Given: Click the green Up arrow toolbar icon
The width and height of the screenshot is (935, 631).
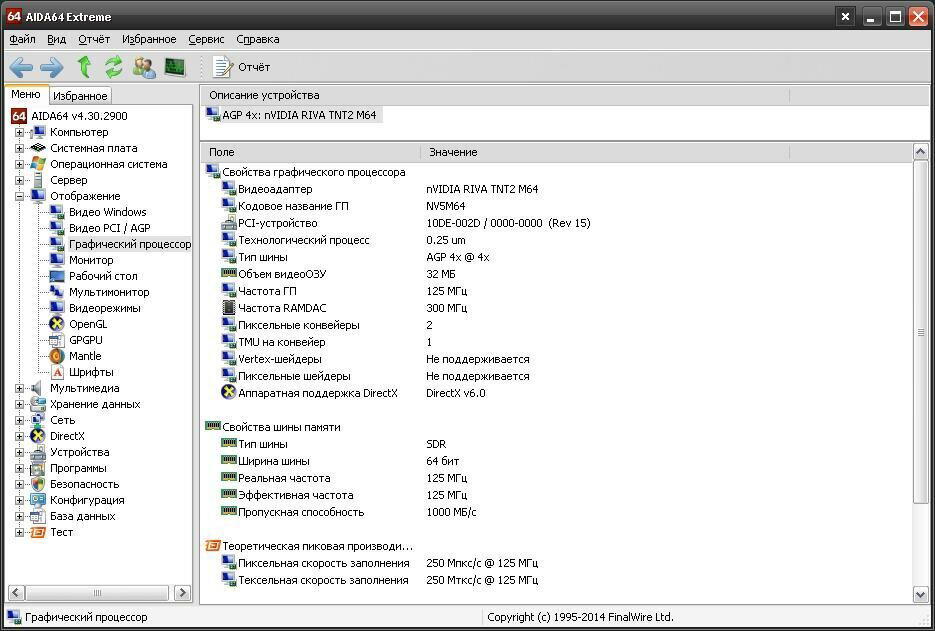Looking at the screenshot, I should point(84,67).
